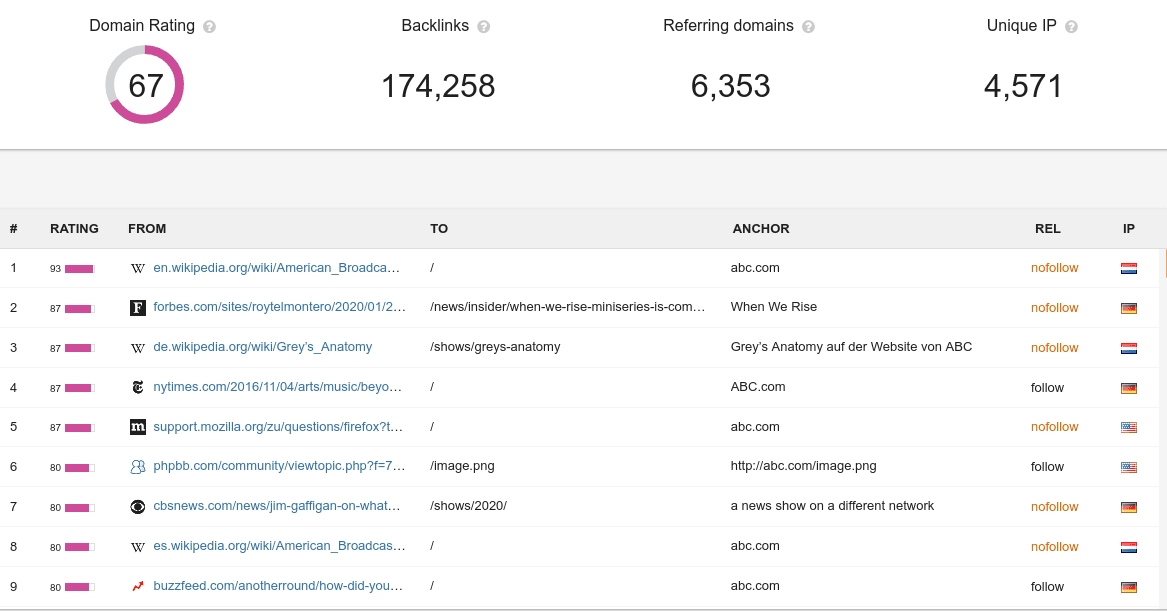Screen dimensions: 1167x611
Task: Click 'nofollow' in the en.wikipedia.org row
Action: (x=1055, y=268)
